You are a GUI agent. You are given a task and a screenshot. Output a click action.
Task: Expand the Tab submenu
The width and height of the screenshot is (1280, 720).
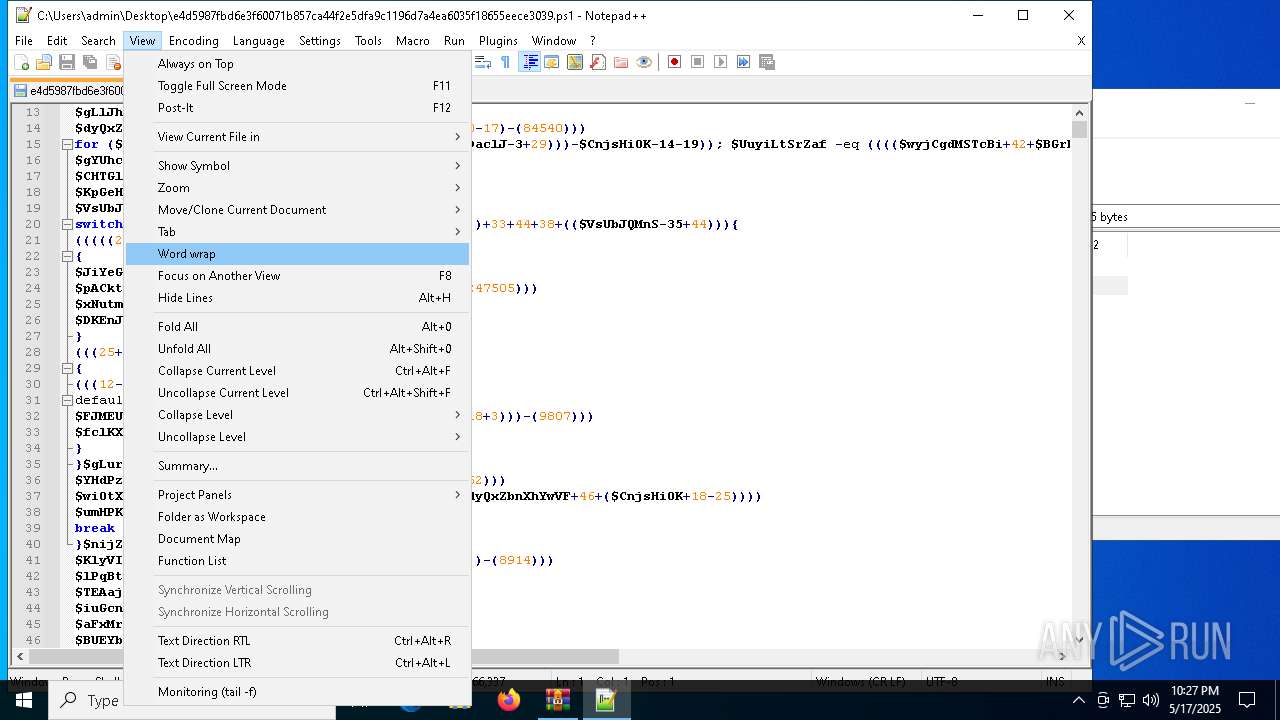pos(297,232)
